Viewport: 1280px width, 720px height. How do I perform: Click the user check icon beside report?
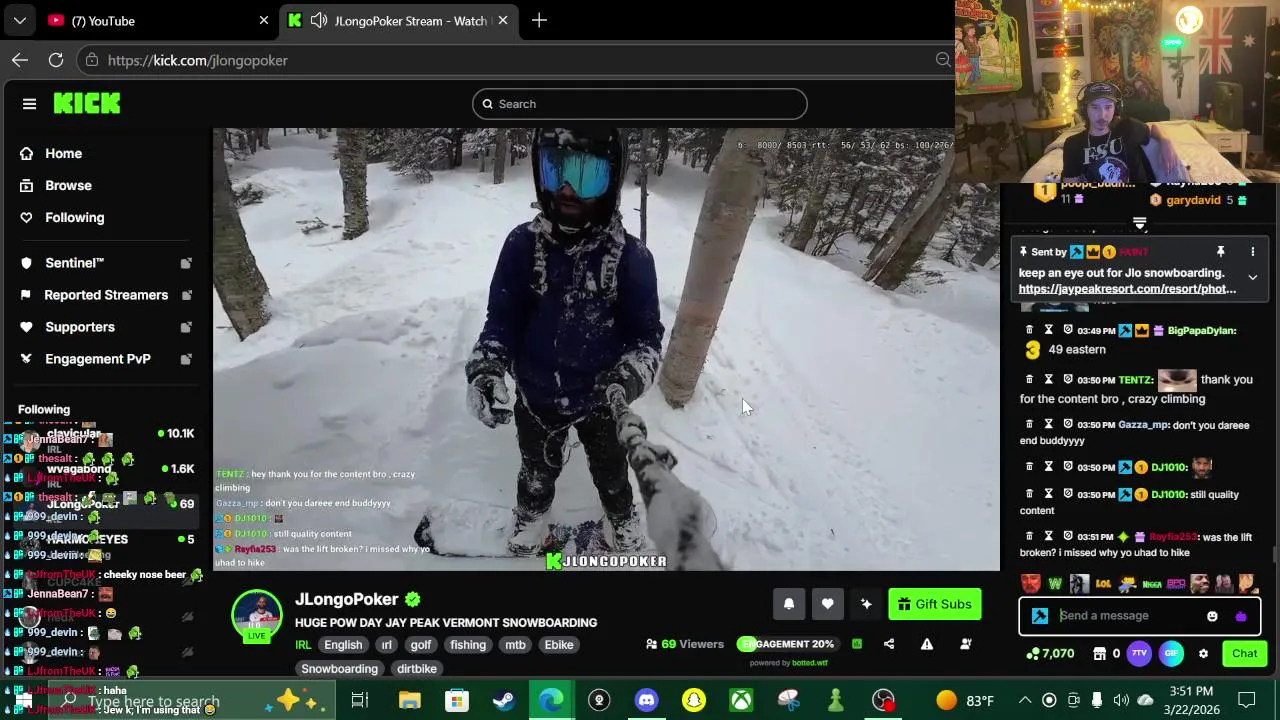(x=965, y=644)
